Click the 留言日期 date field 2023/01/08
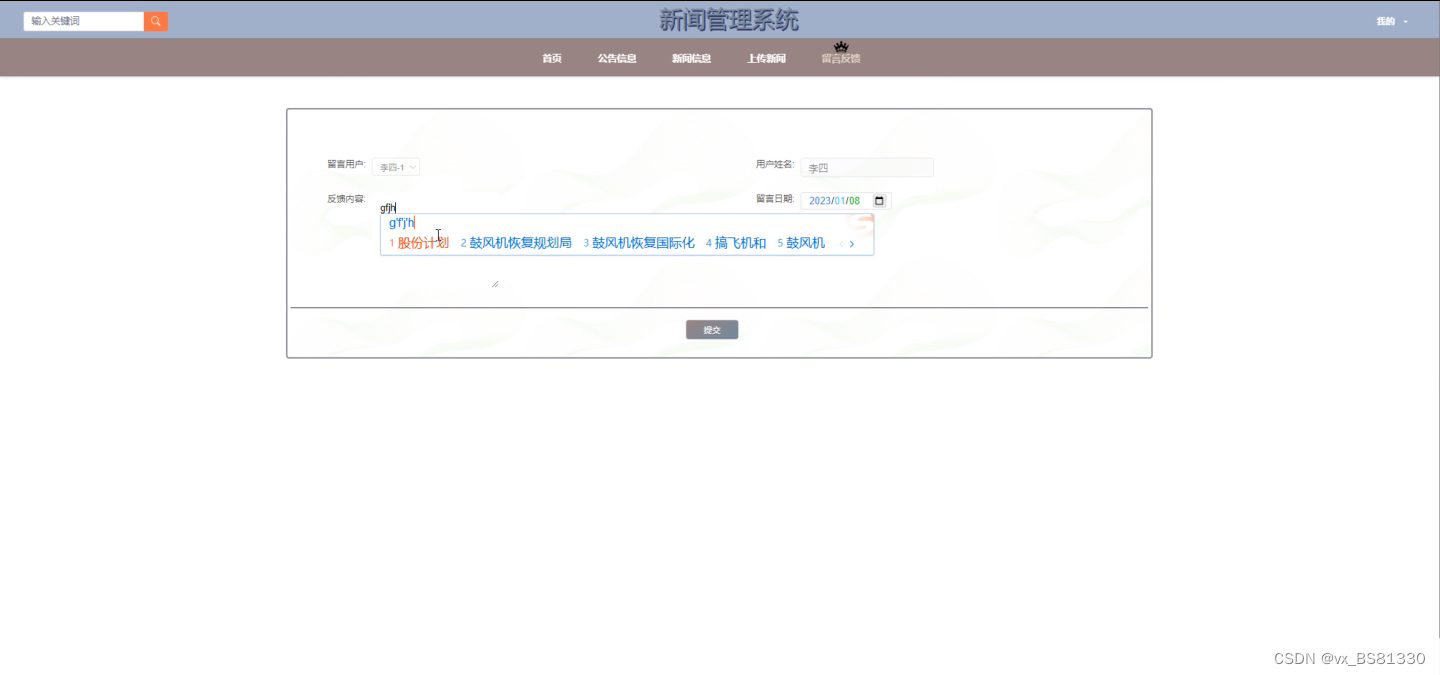Viewport: 1440px width, 675px height. 846,201
